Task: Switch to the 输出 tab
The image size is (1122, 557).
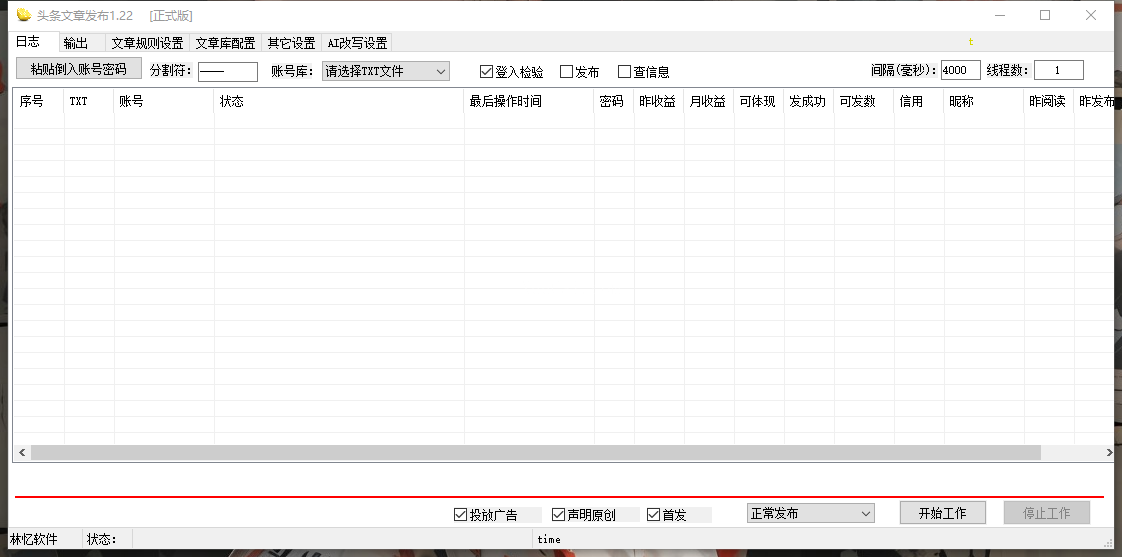Action: (x=76, y=43)
